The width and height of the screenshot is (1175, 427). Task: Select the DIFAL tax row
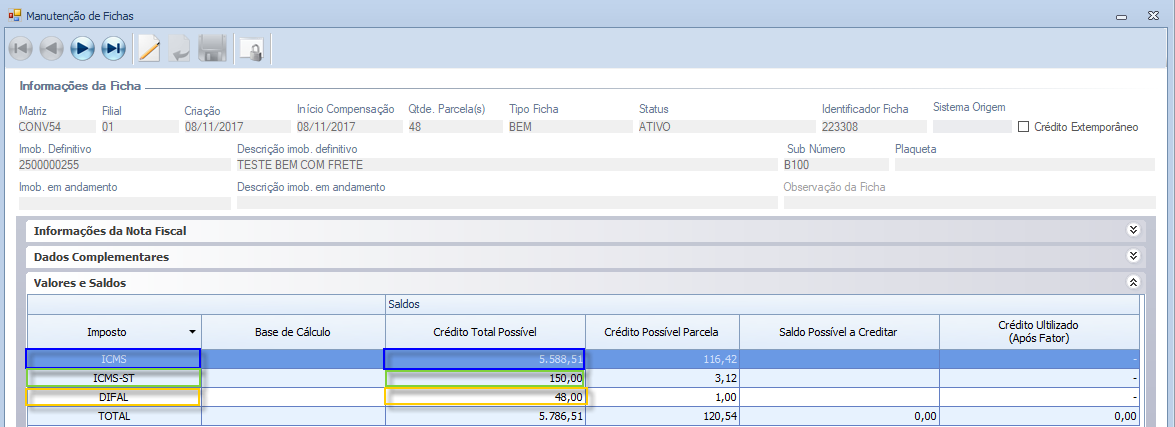coord(114,398)
